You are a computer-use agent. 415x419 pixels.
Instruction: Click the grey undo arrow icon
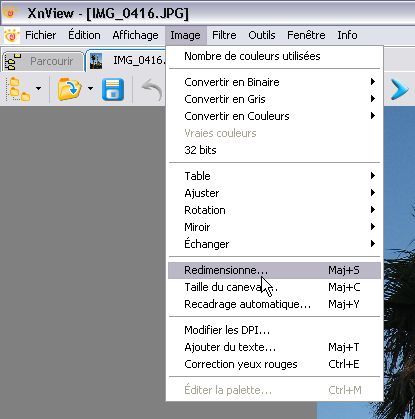[152, 89]
